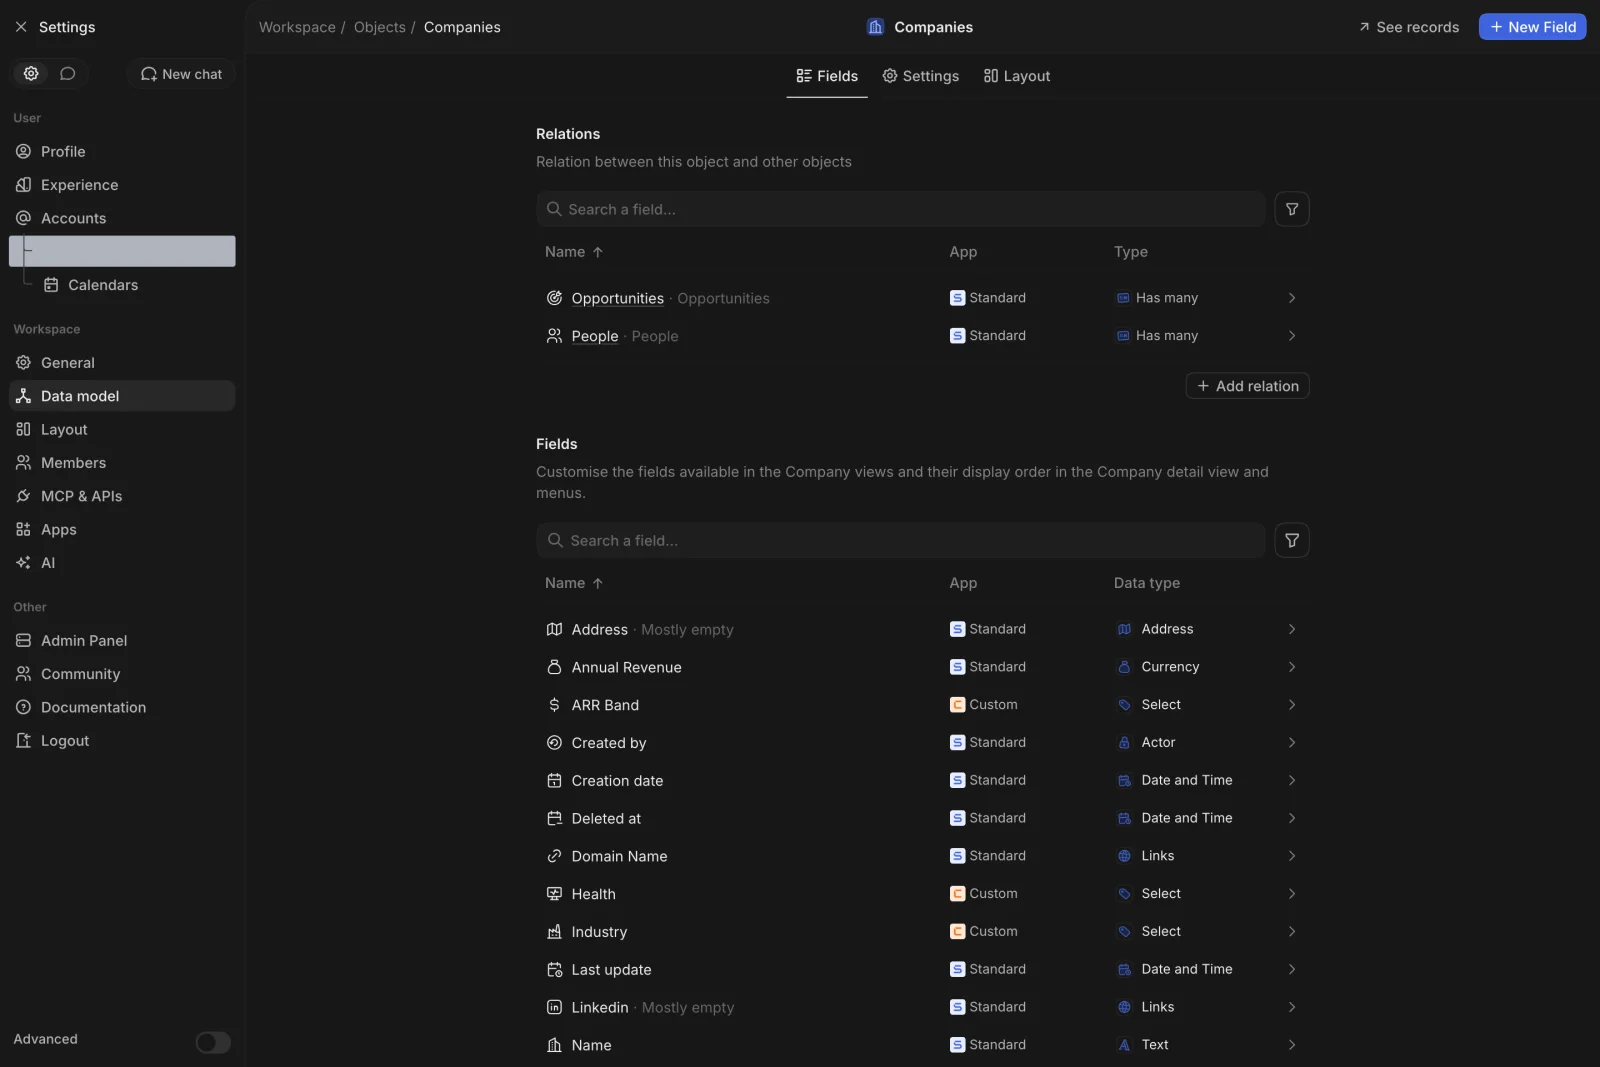
Task: Click the Creation date calendar icon
Action: [x=554, y=780]
